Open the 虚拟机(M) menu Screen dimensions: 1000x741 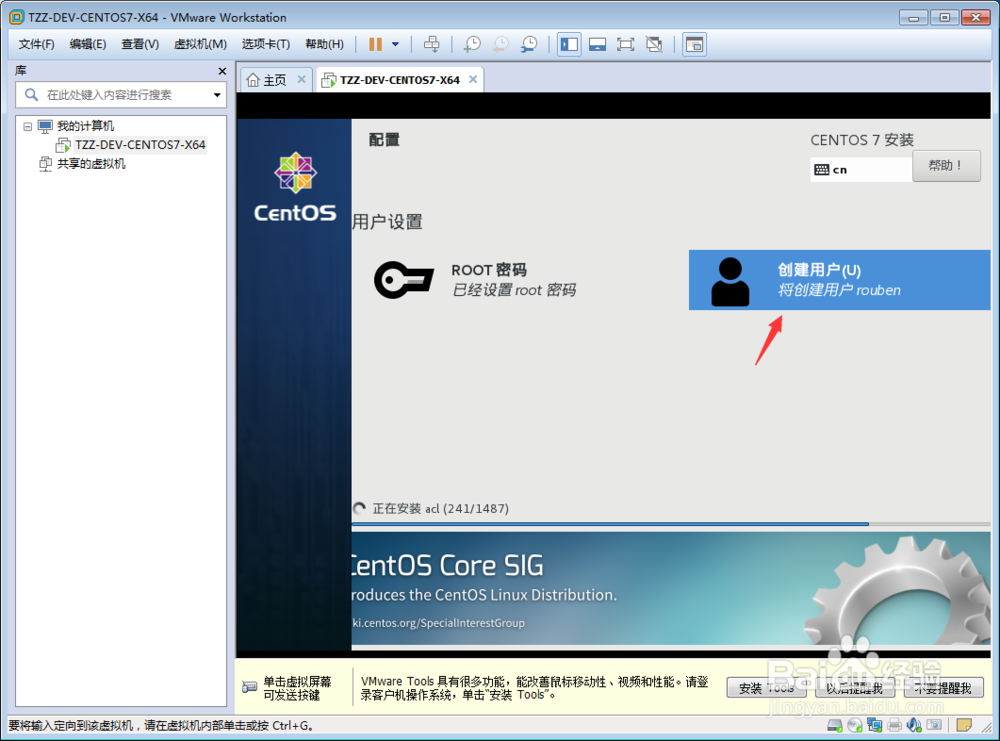point(200,44)
